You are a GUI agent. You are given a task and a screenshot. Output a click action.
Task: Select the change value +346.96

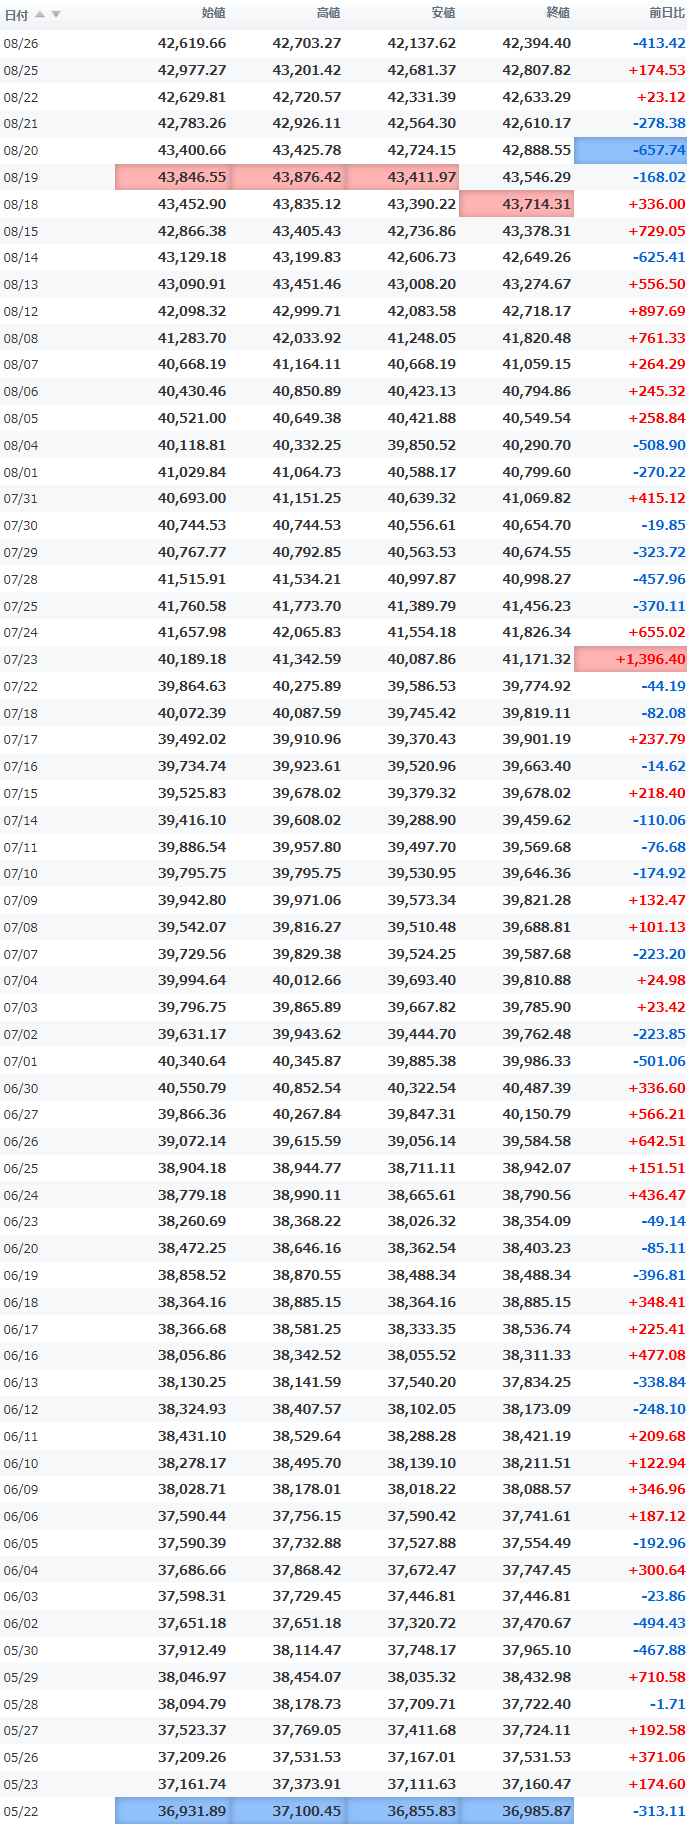point(657,1490)
